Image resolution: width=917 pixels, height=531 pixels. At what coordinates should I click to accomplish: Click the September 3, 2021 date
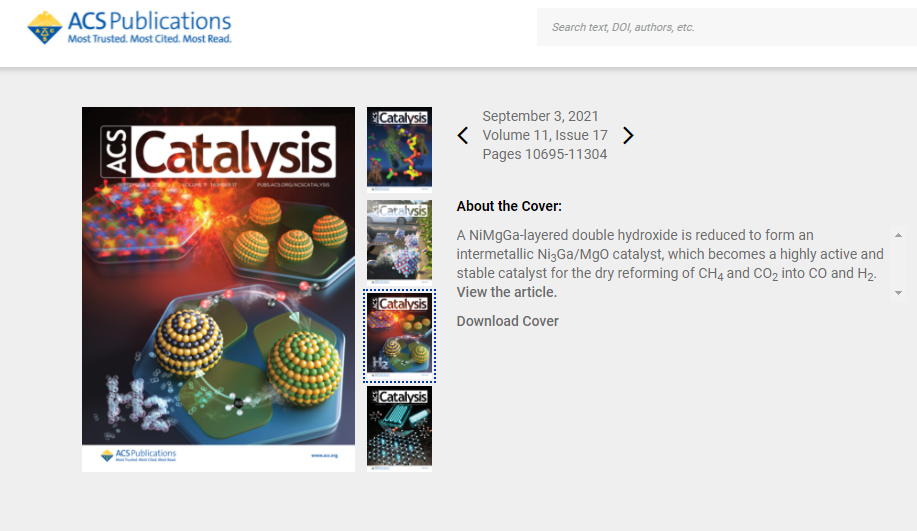[540, 116]
